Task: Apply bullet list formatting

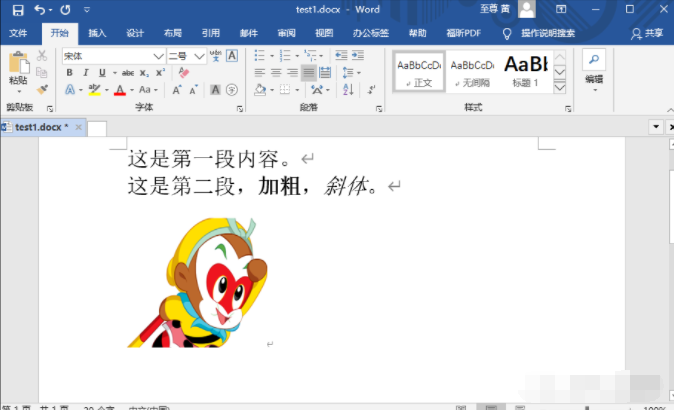Action: [260, 55]
